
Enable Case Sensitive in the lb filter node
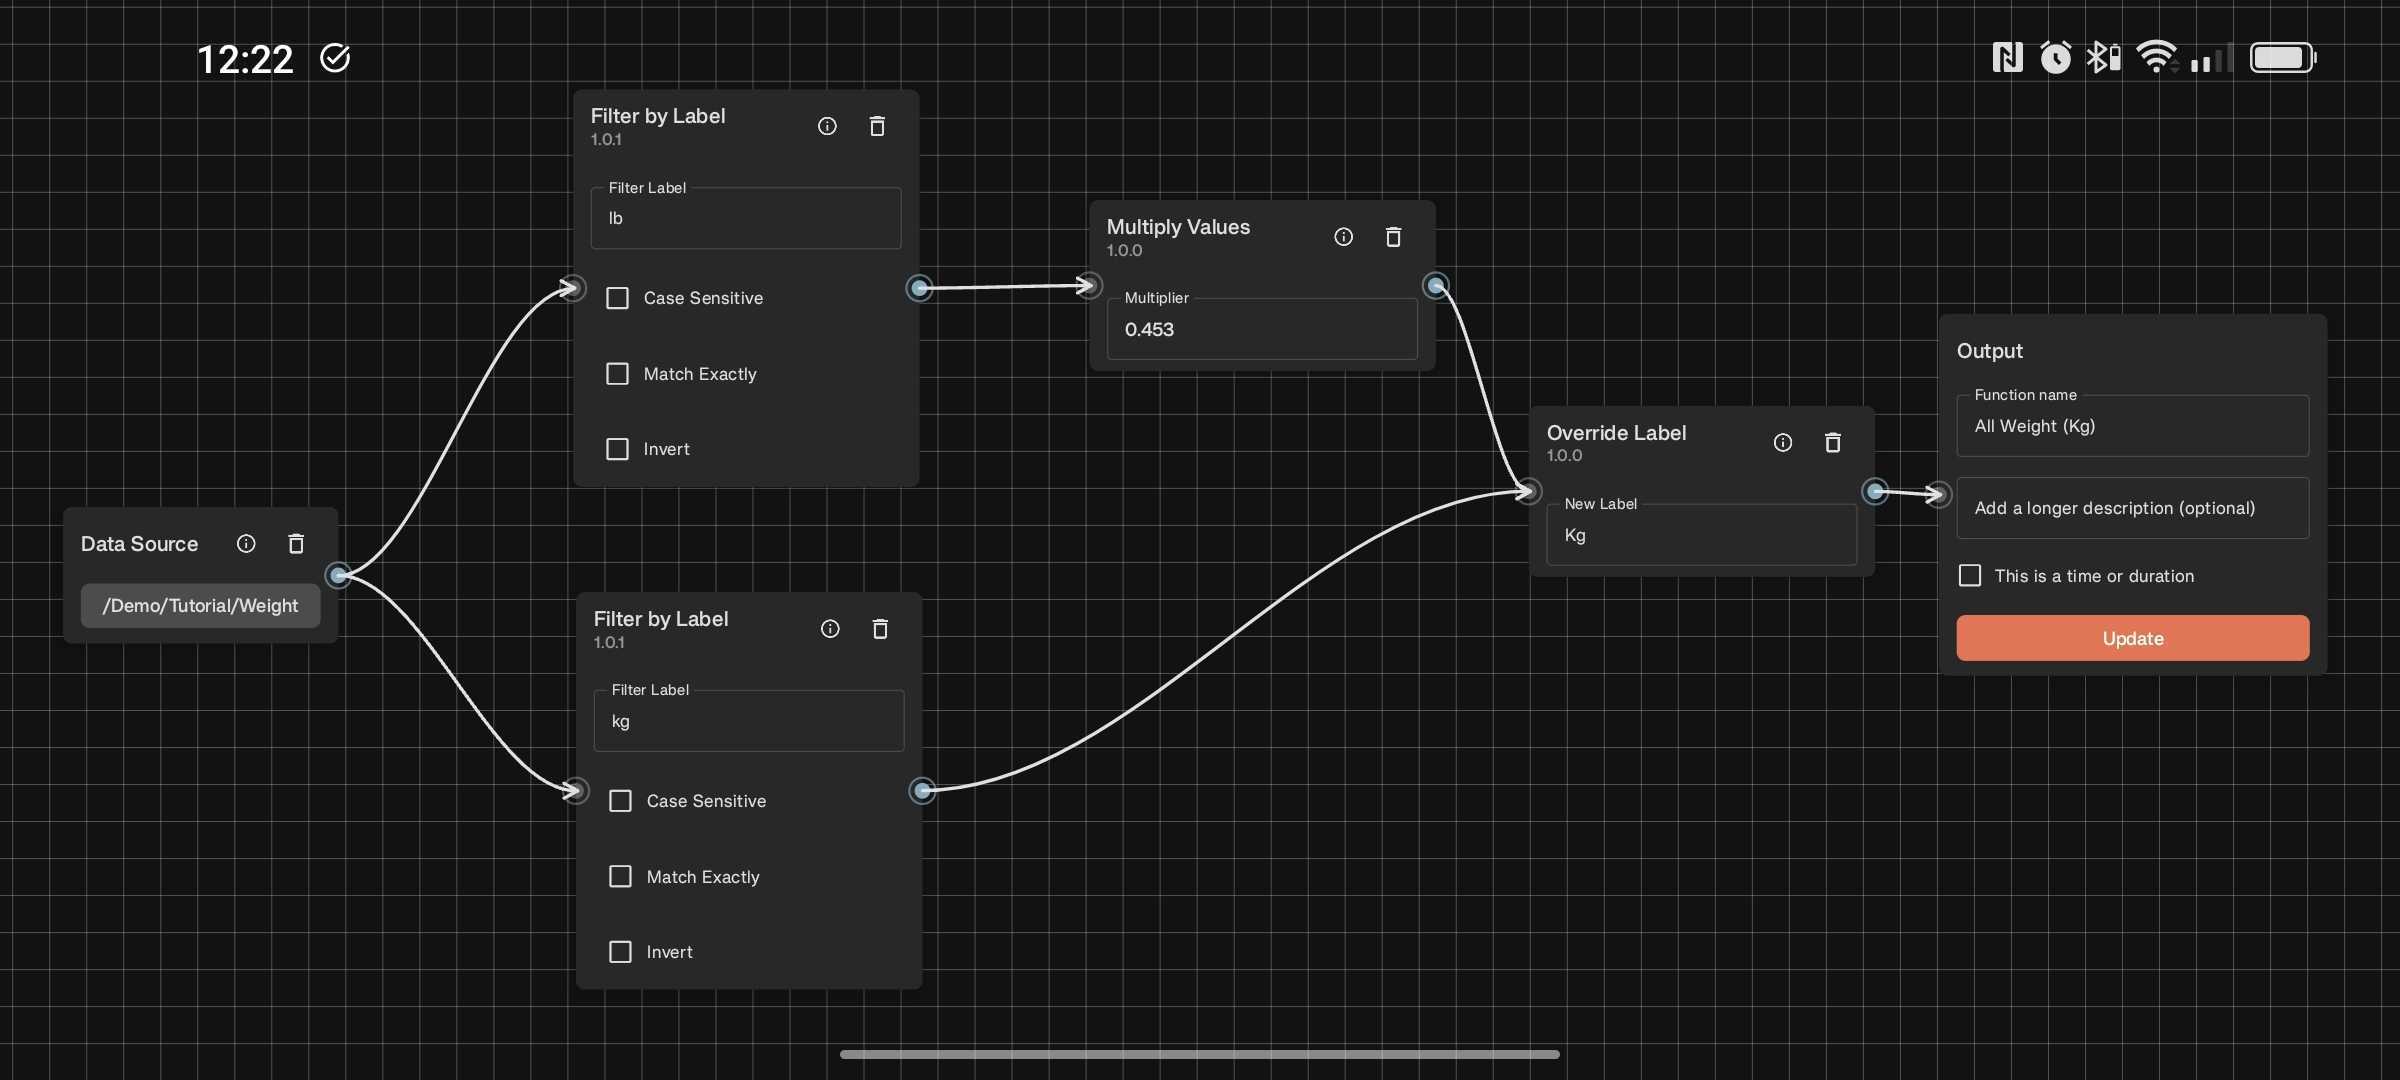tap(618, 297)
